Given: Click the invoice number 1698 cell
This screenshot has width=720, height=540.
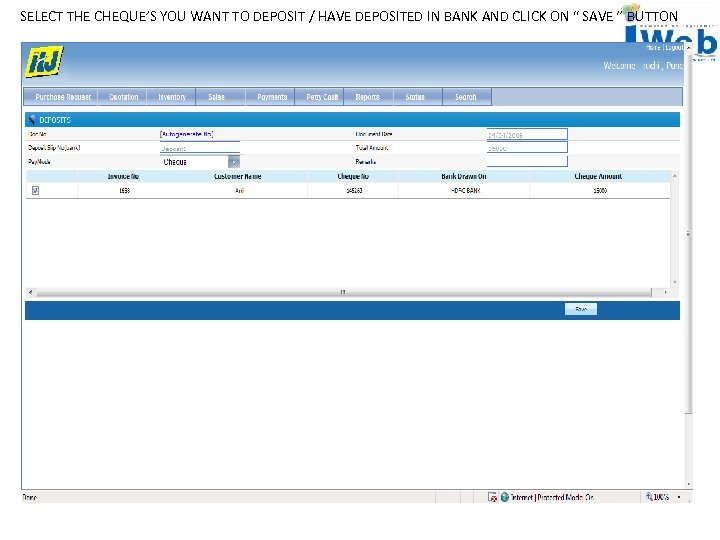Looking at the screenshot, I should coord(124,190).
